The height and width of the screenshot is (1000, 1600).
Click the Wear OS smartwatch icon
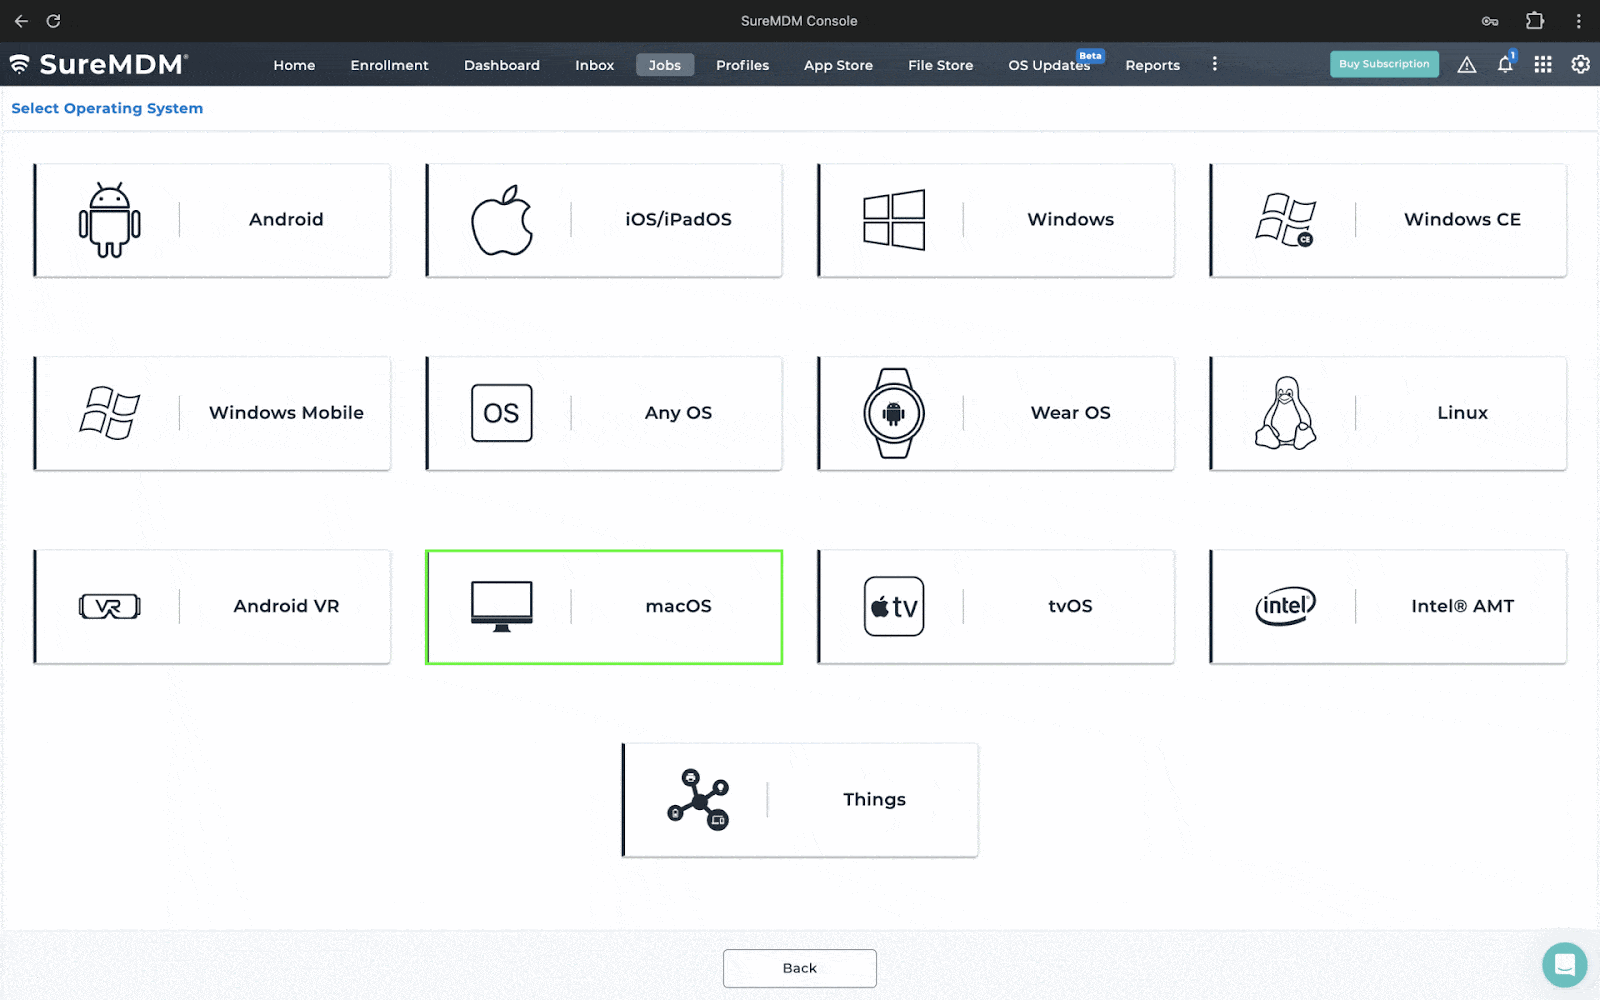pyautogui.click(x=894, y=413)
